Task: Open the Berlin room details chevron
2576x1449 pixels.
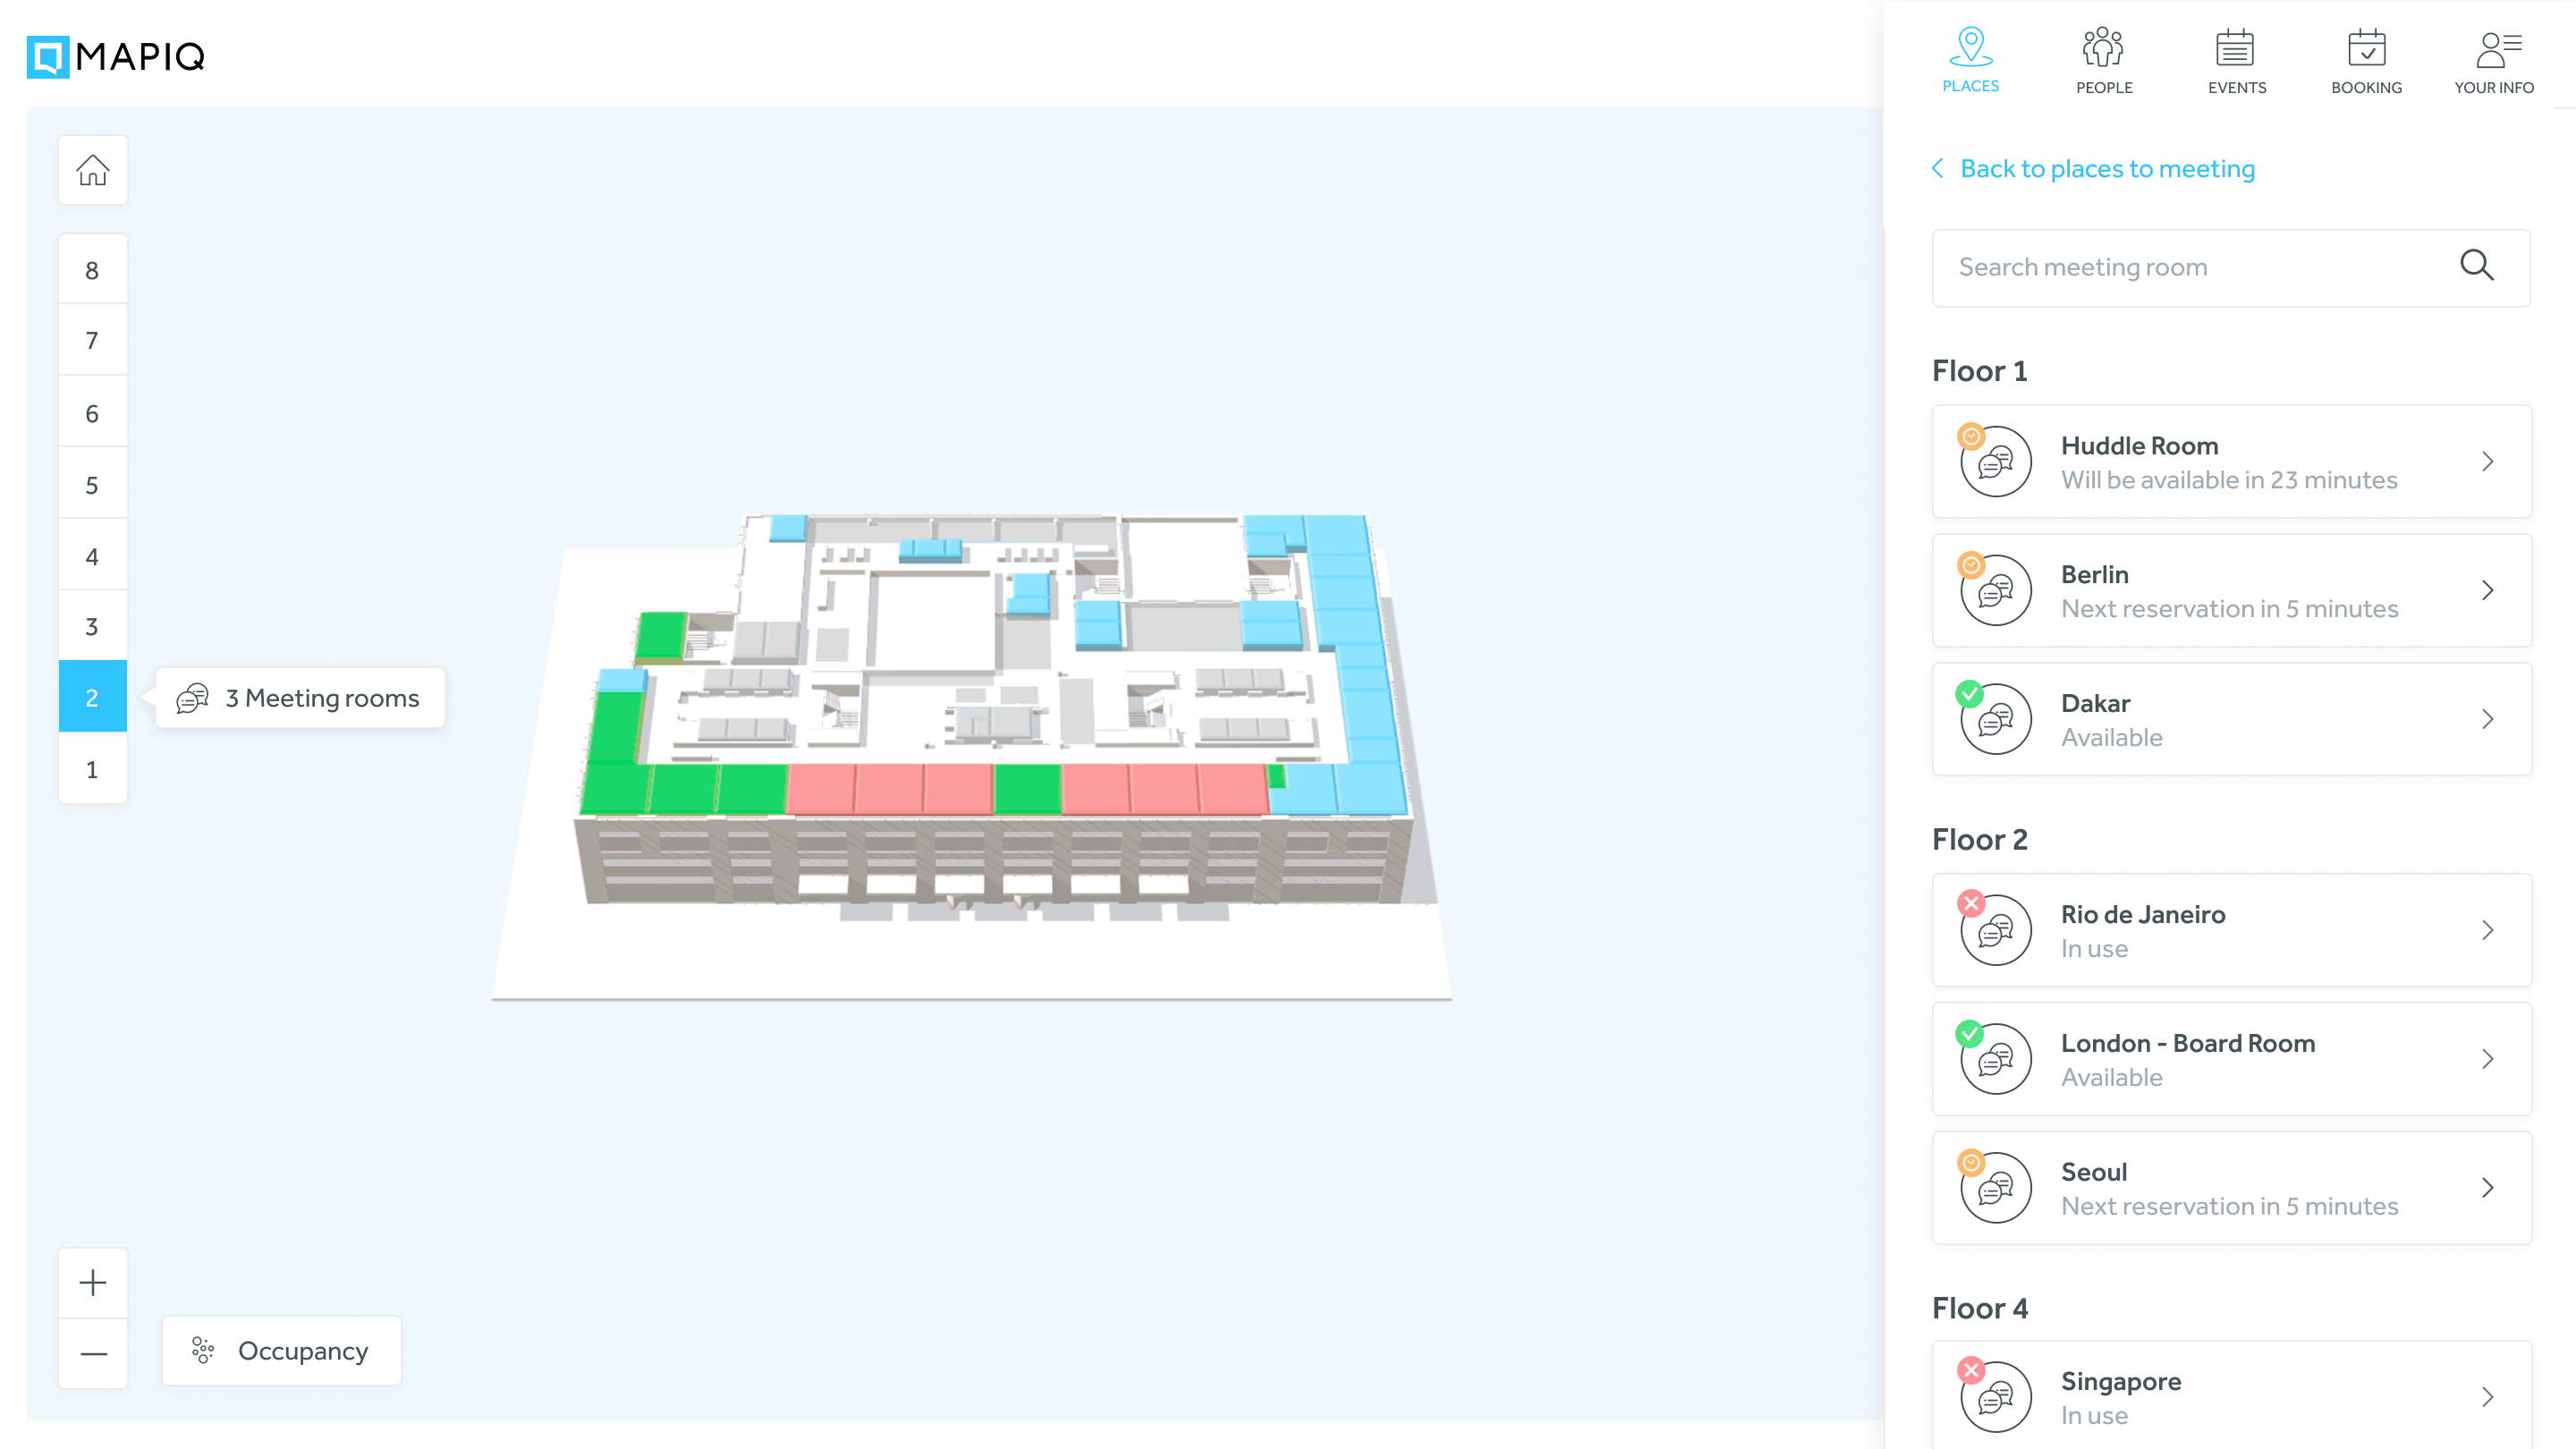Action: pos(2487,591)
